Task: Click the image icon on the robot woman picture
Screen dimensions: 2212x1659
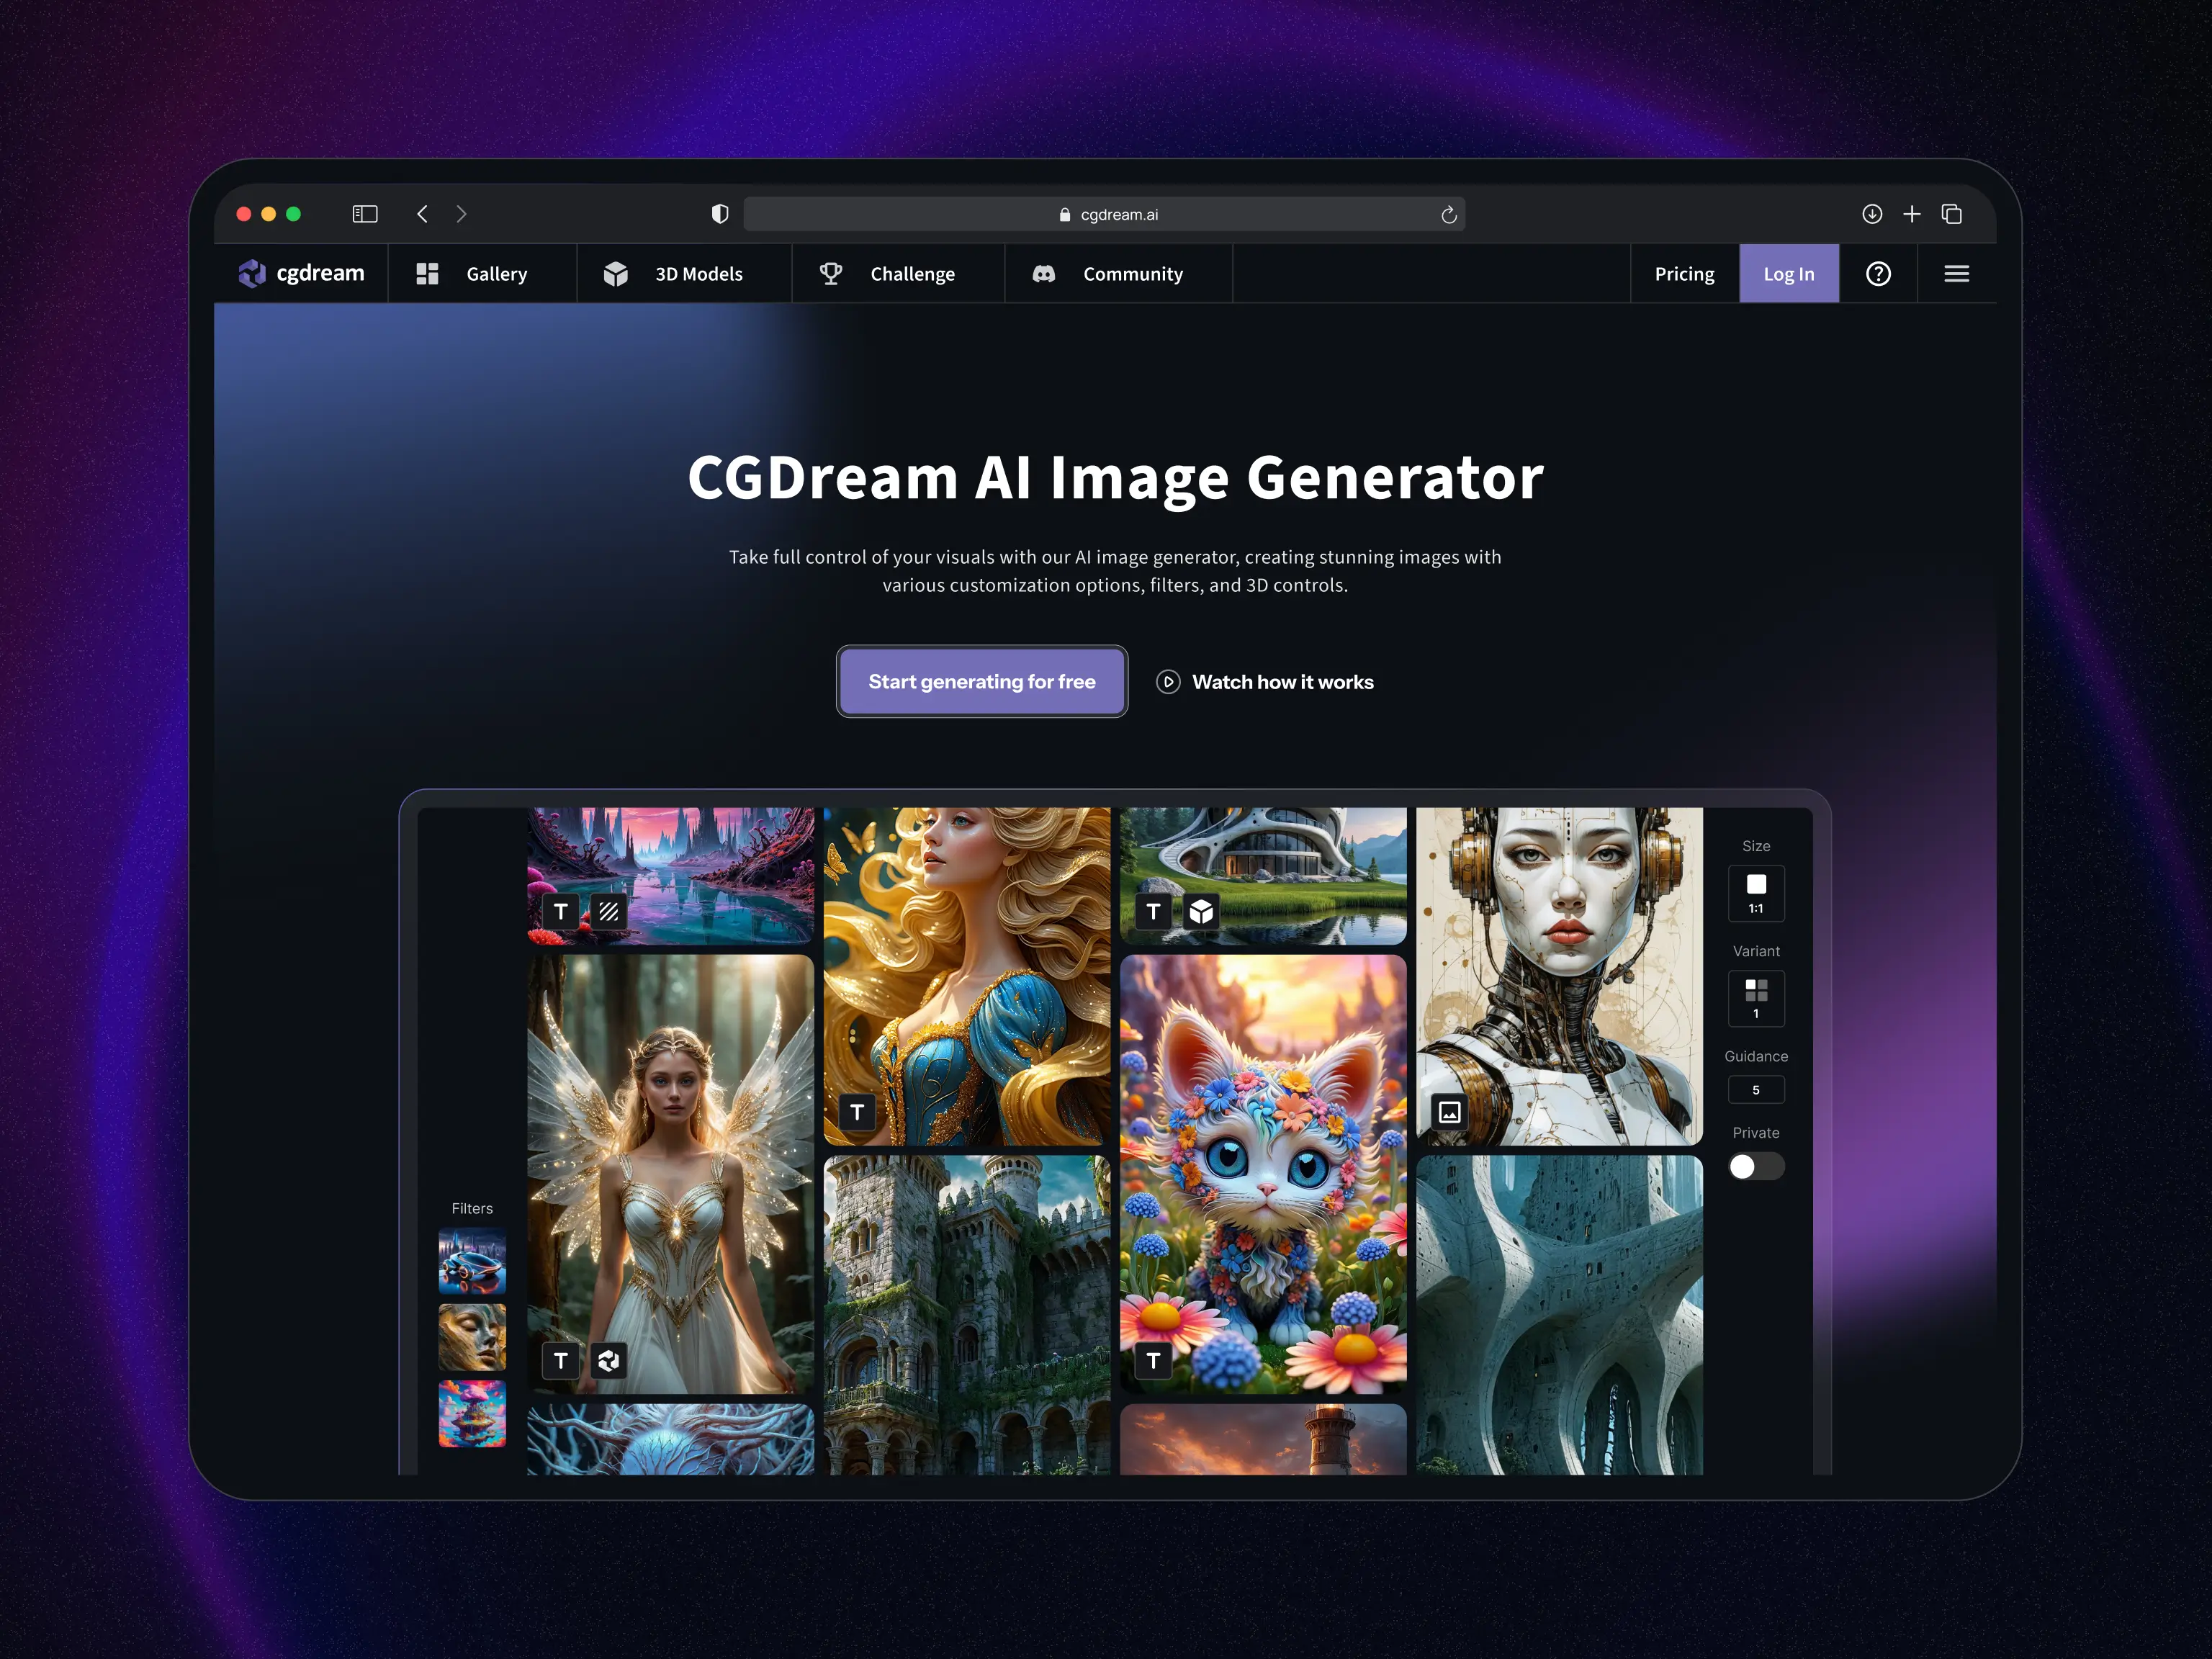Action: [1449, 1111]
